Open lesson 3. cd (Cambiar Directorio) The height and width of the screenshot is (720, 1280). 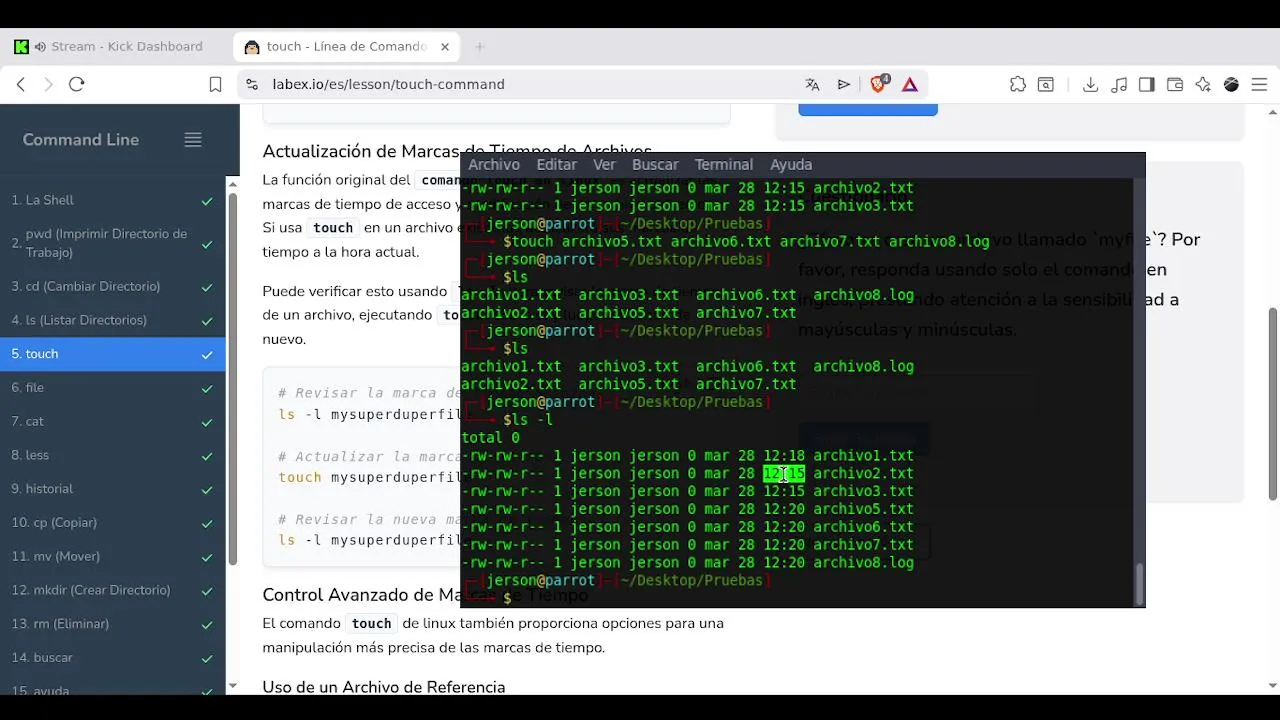112,287
